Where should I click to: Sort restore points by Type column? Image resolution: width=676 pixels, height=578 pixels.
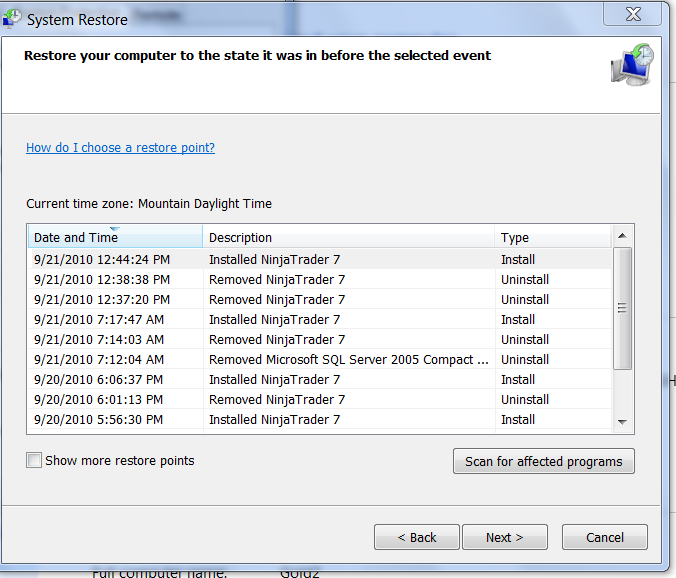pos(551,238)
